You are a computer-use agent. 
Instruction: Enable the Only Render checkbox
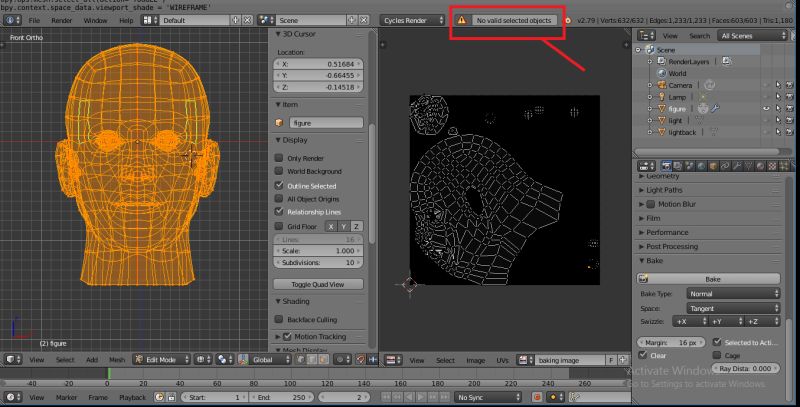(279, 158)
